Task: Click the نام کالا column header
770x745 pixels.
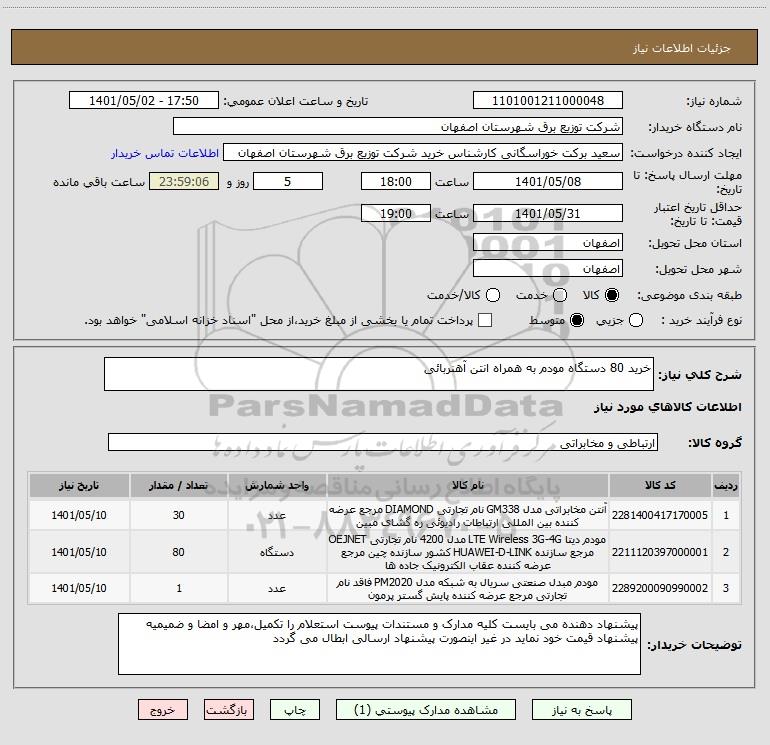Action: pyautogui.click(x=468, y=485)
